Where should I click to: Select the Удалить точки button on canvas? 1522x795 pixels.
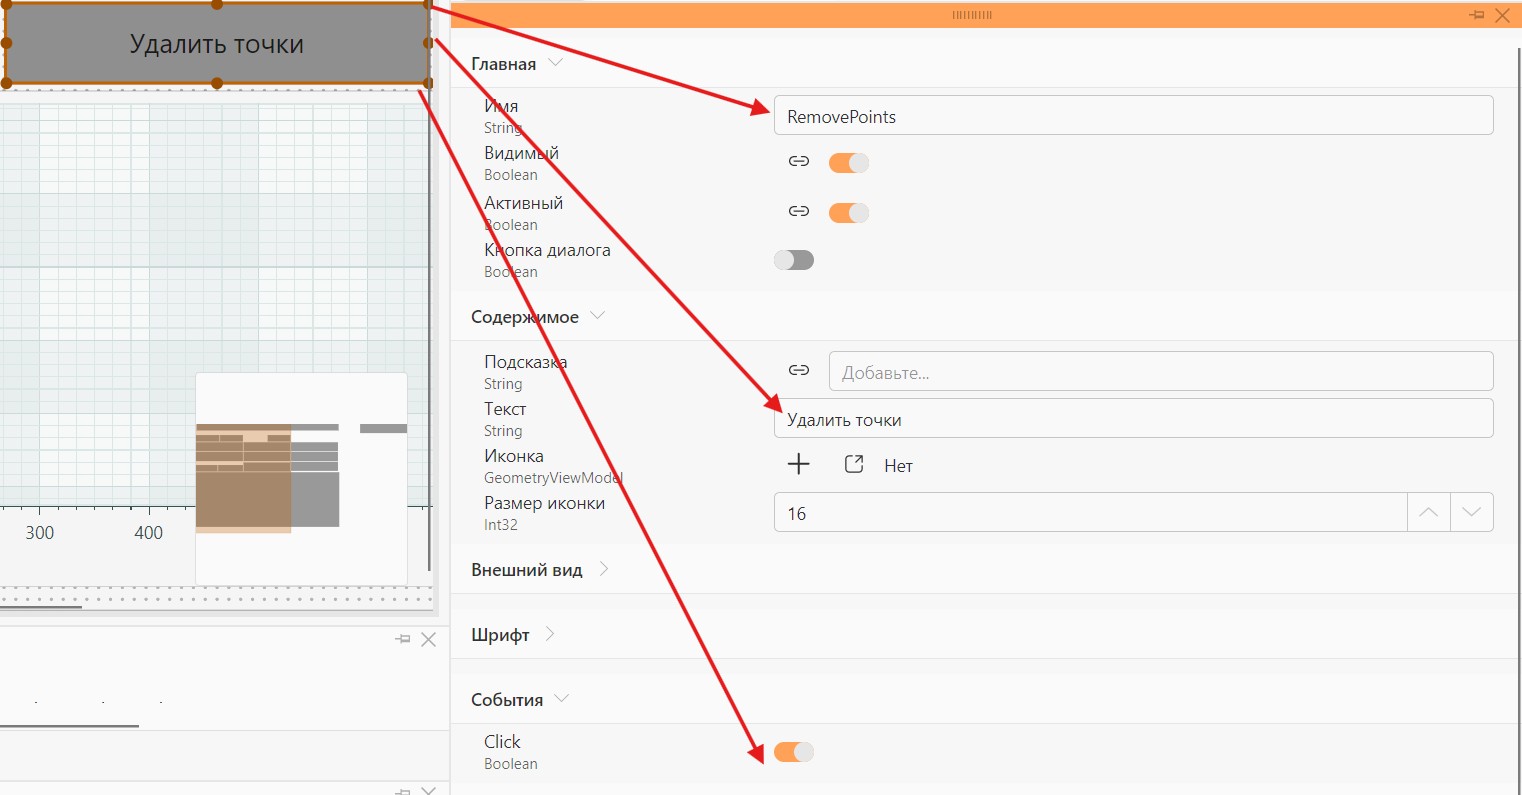(x=217, y=44)
